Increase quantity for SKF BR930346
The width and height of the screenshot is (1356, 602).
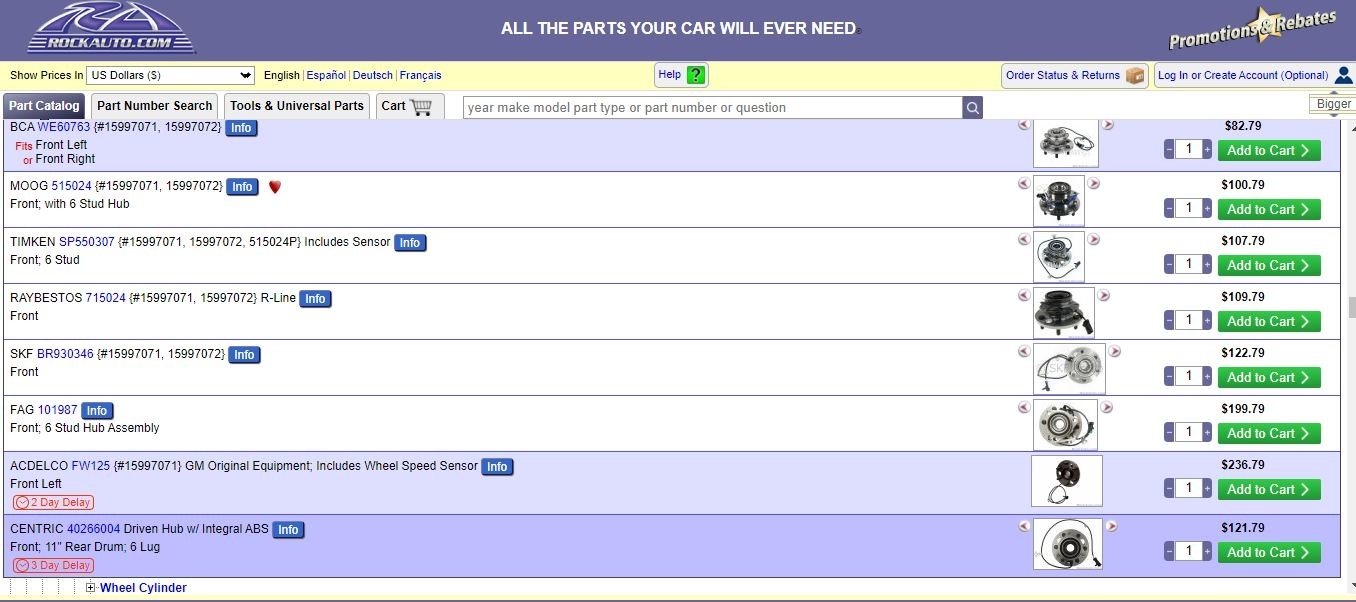point(1207,376)
